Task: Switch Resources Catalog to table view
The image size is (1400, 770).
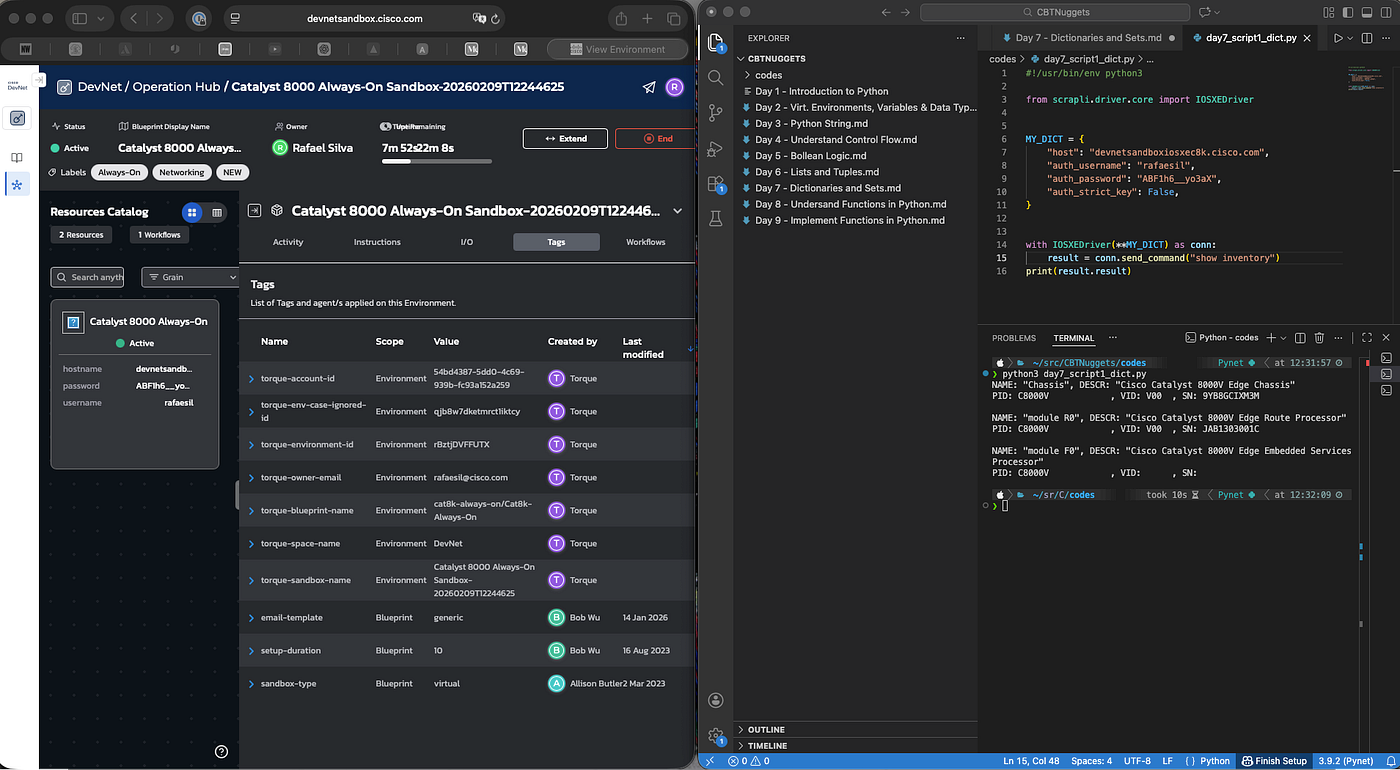Action: (x=217, y=212)
